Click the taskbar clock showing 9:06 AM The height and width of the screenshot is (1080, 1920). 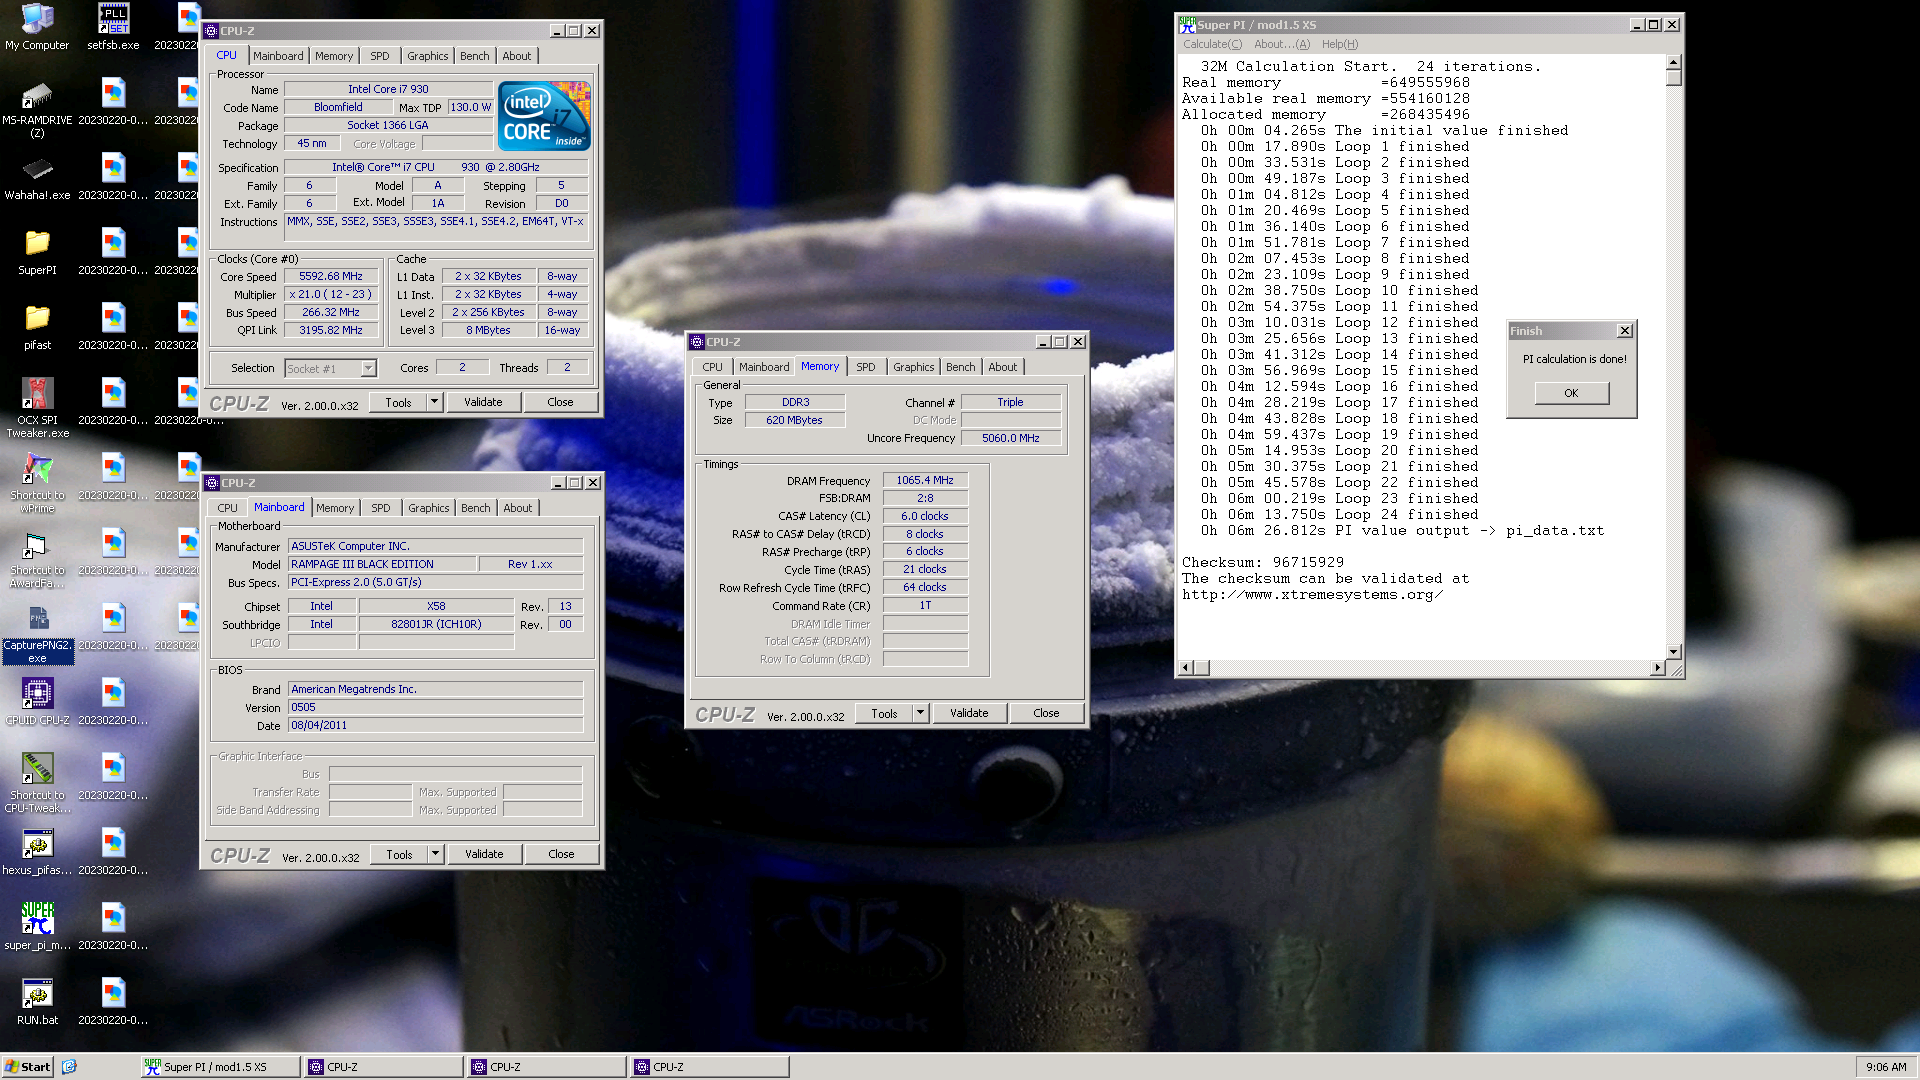click(x=1886, y=1067)
